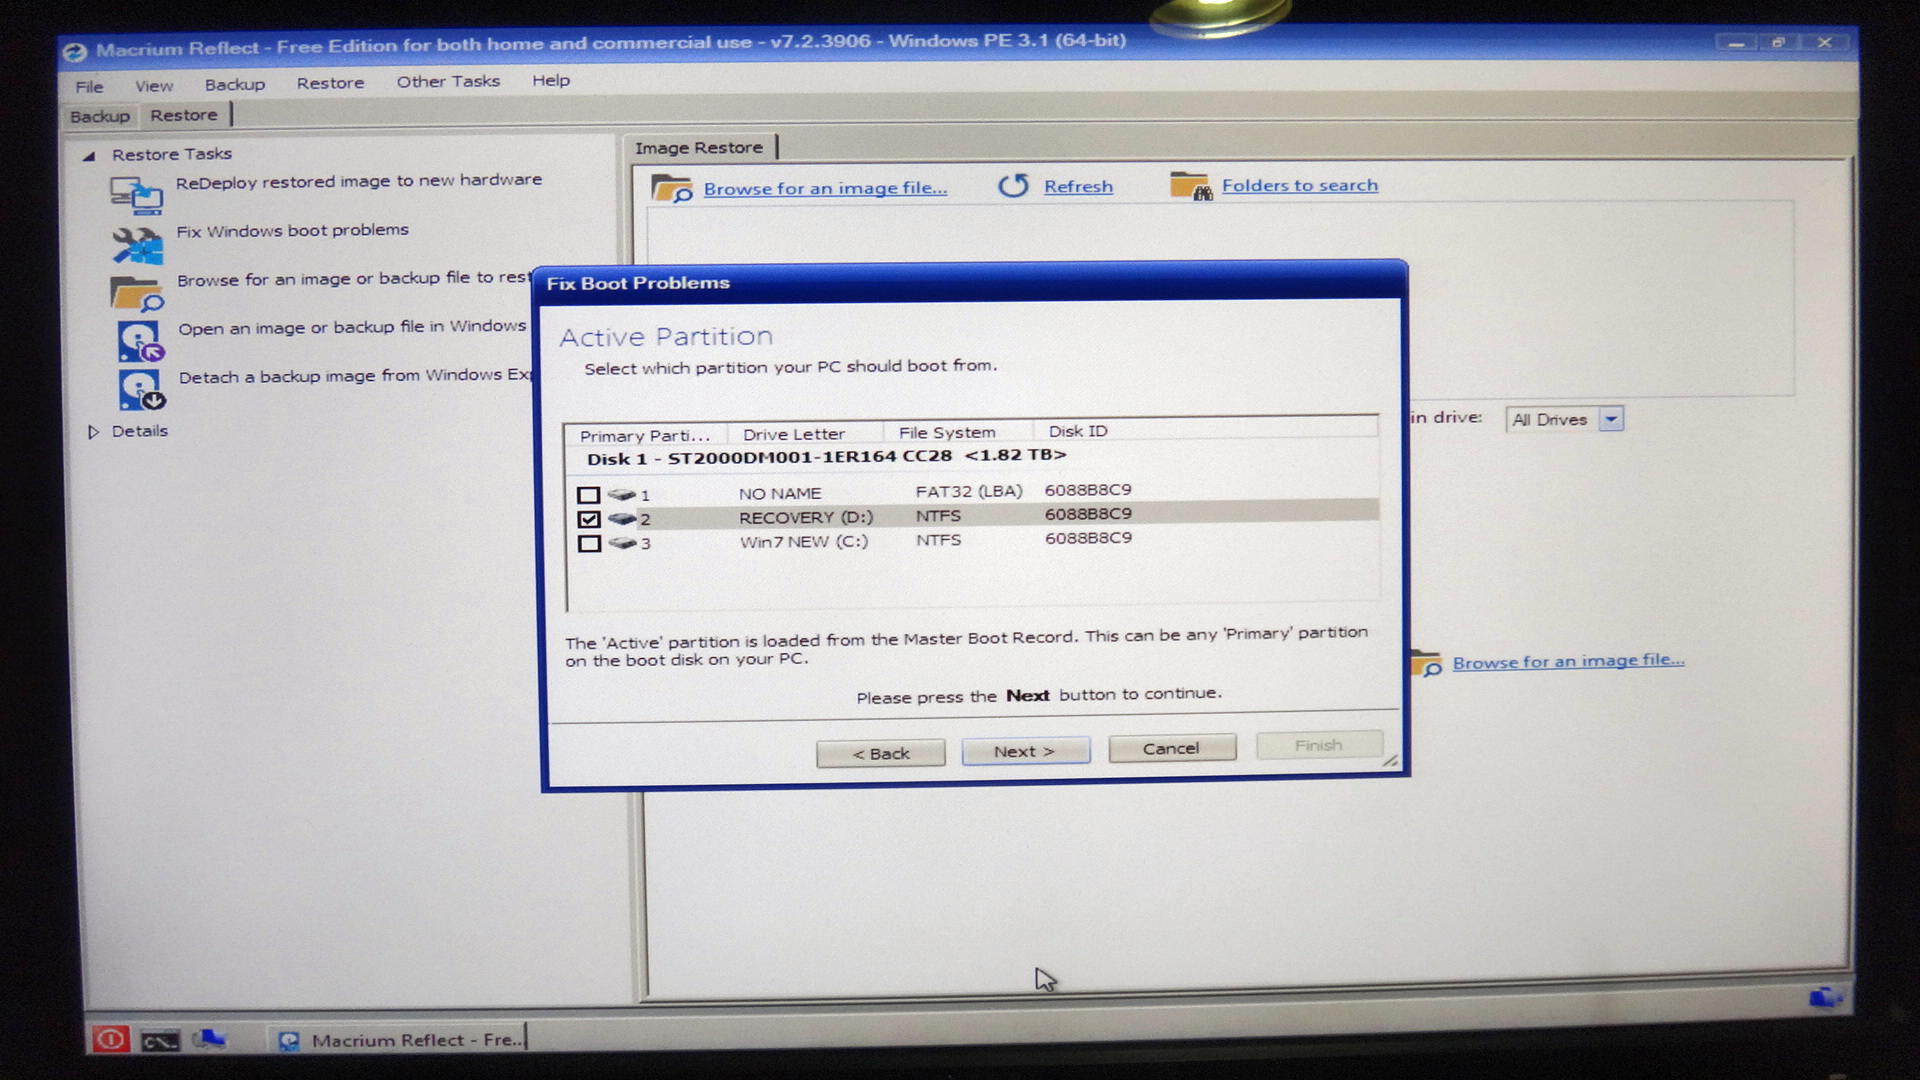Click the network status icon at bottom right
This screenshot has width=1920, height=1080.
(x=1825, y=997)
